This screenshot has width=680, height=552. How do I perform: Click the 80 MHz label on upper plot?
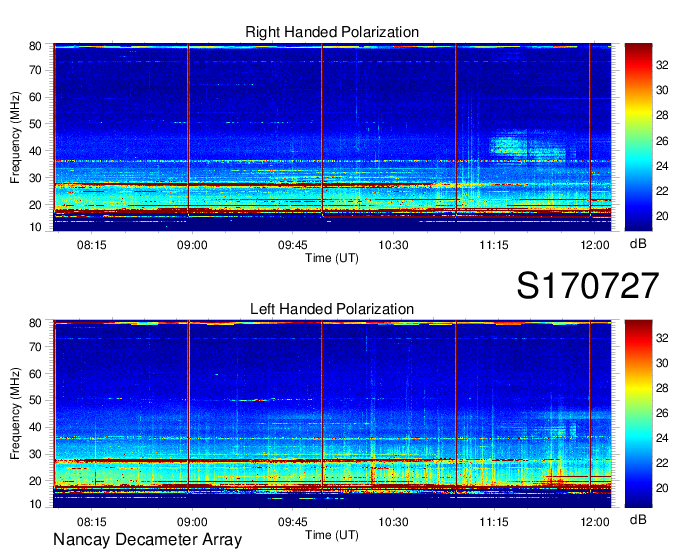[35, 46]
